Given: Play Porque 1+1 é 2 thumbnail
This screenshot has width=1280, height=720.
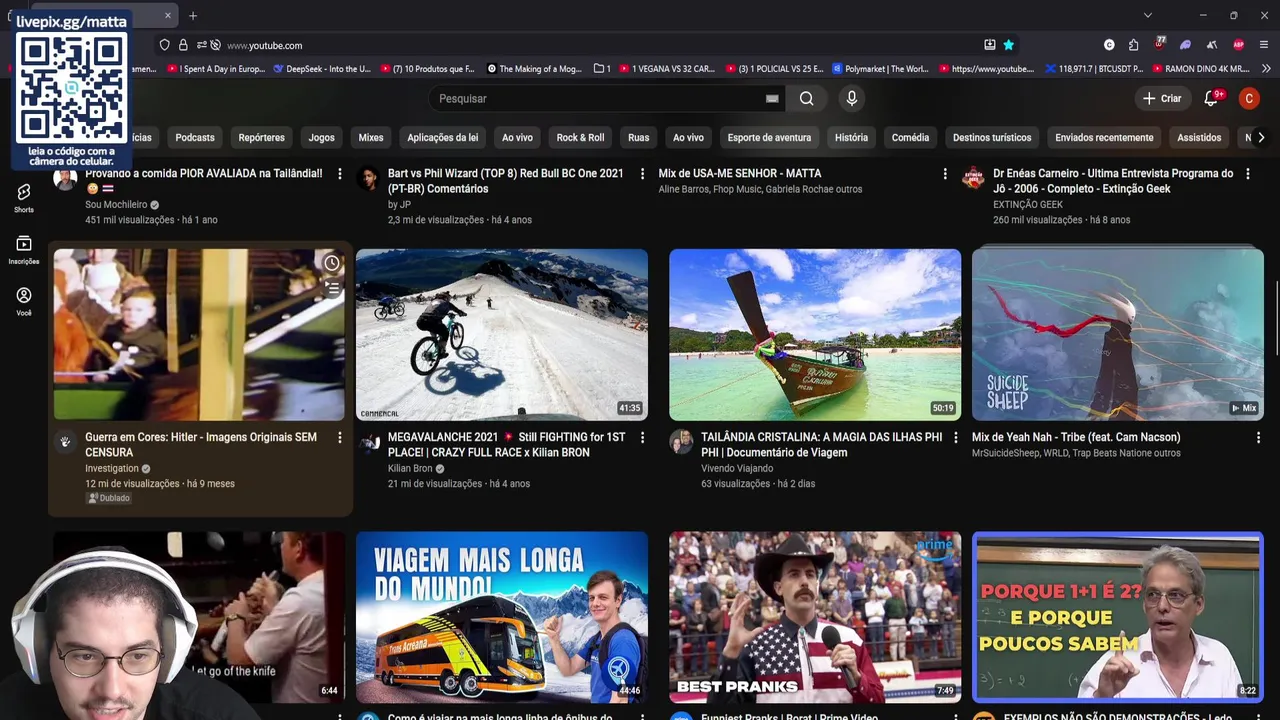Looking at the screenshot, I should 1118,617.
